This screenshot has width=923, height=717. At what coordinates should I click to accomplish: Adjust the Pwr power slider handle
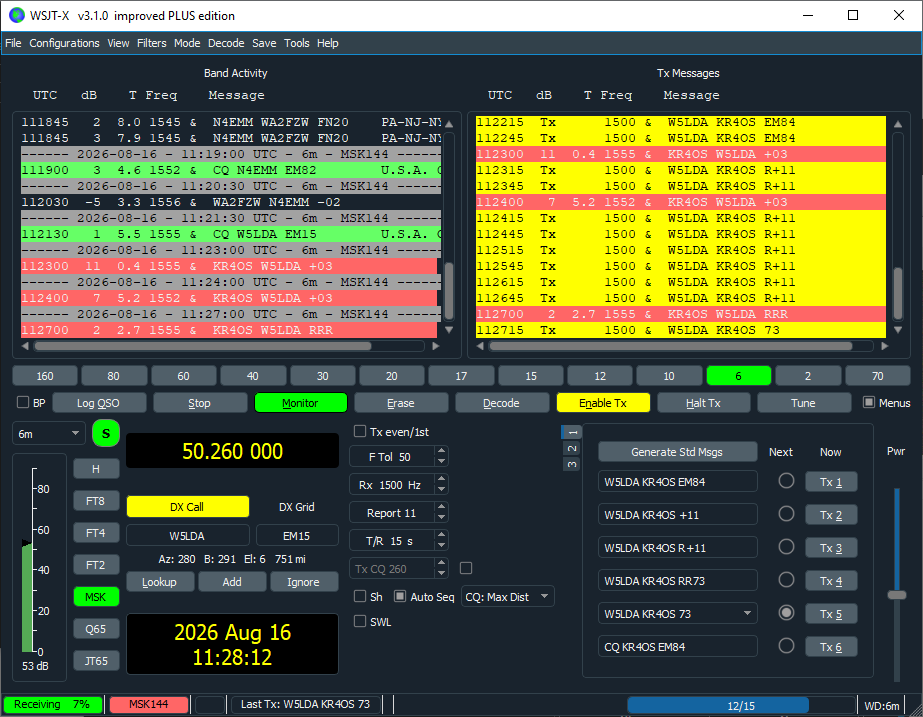tap(897, 595)
